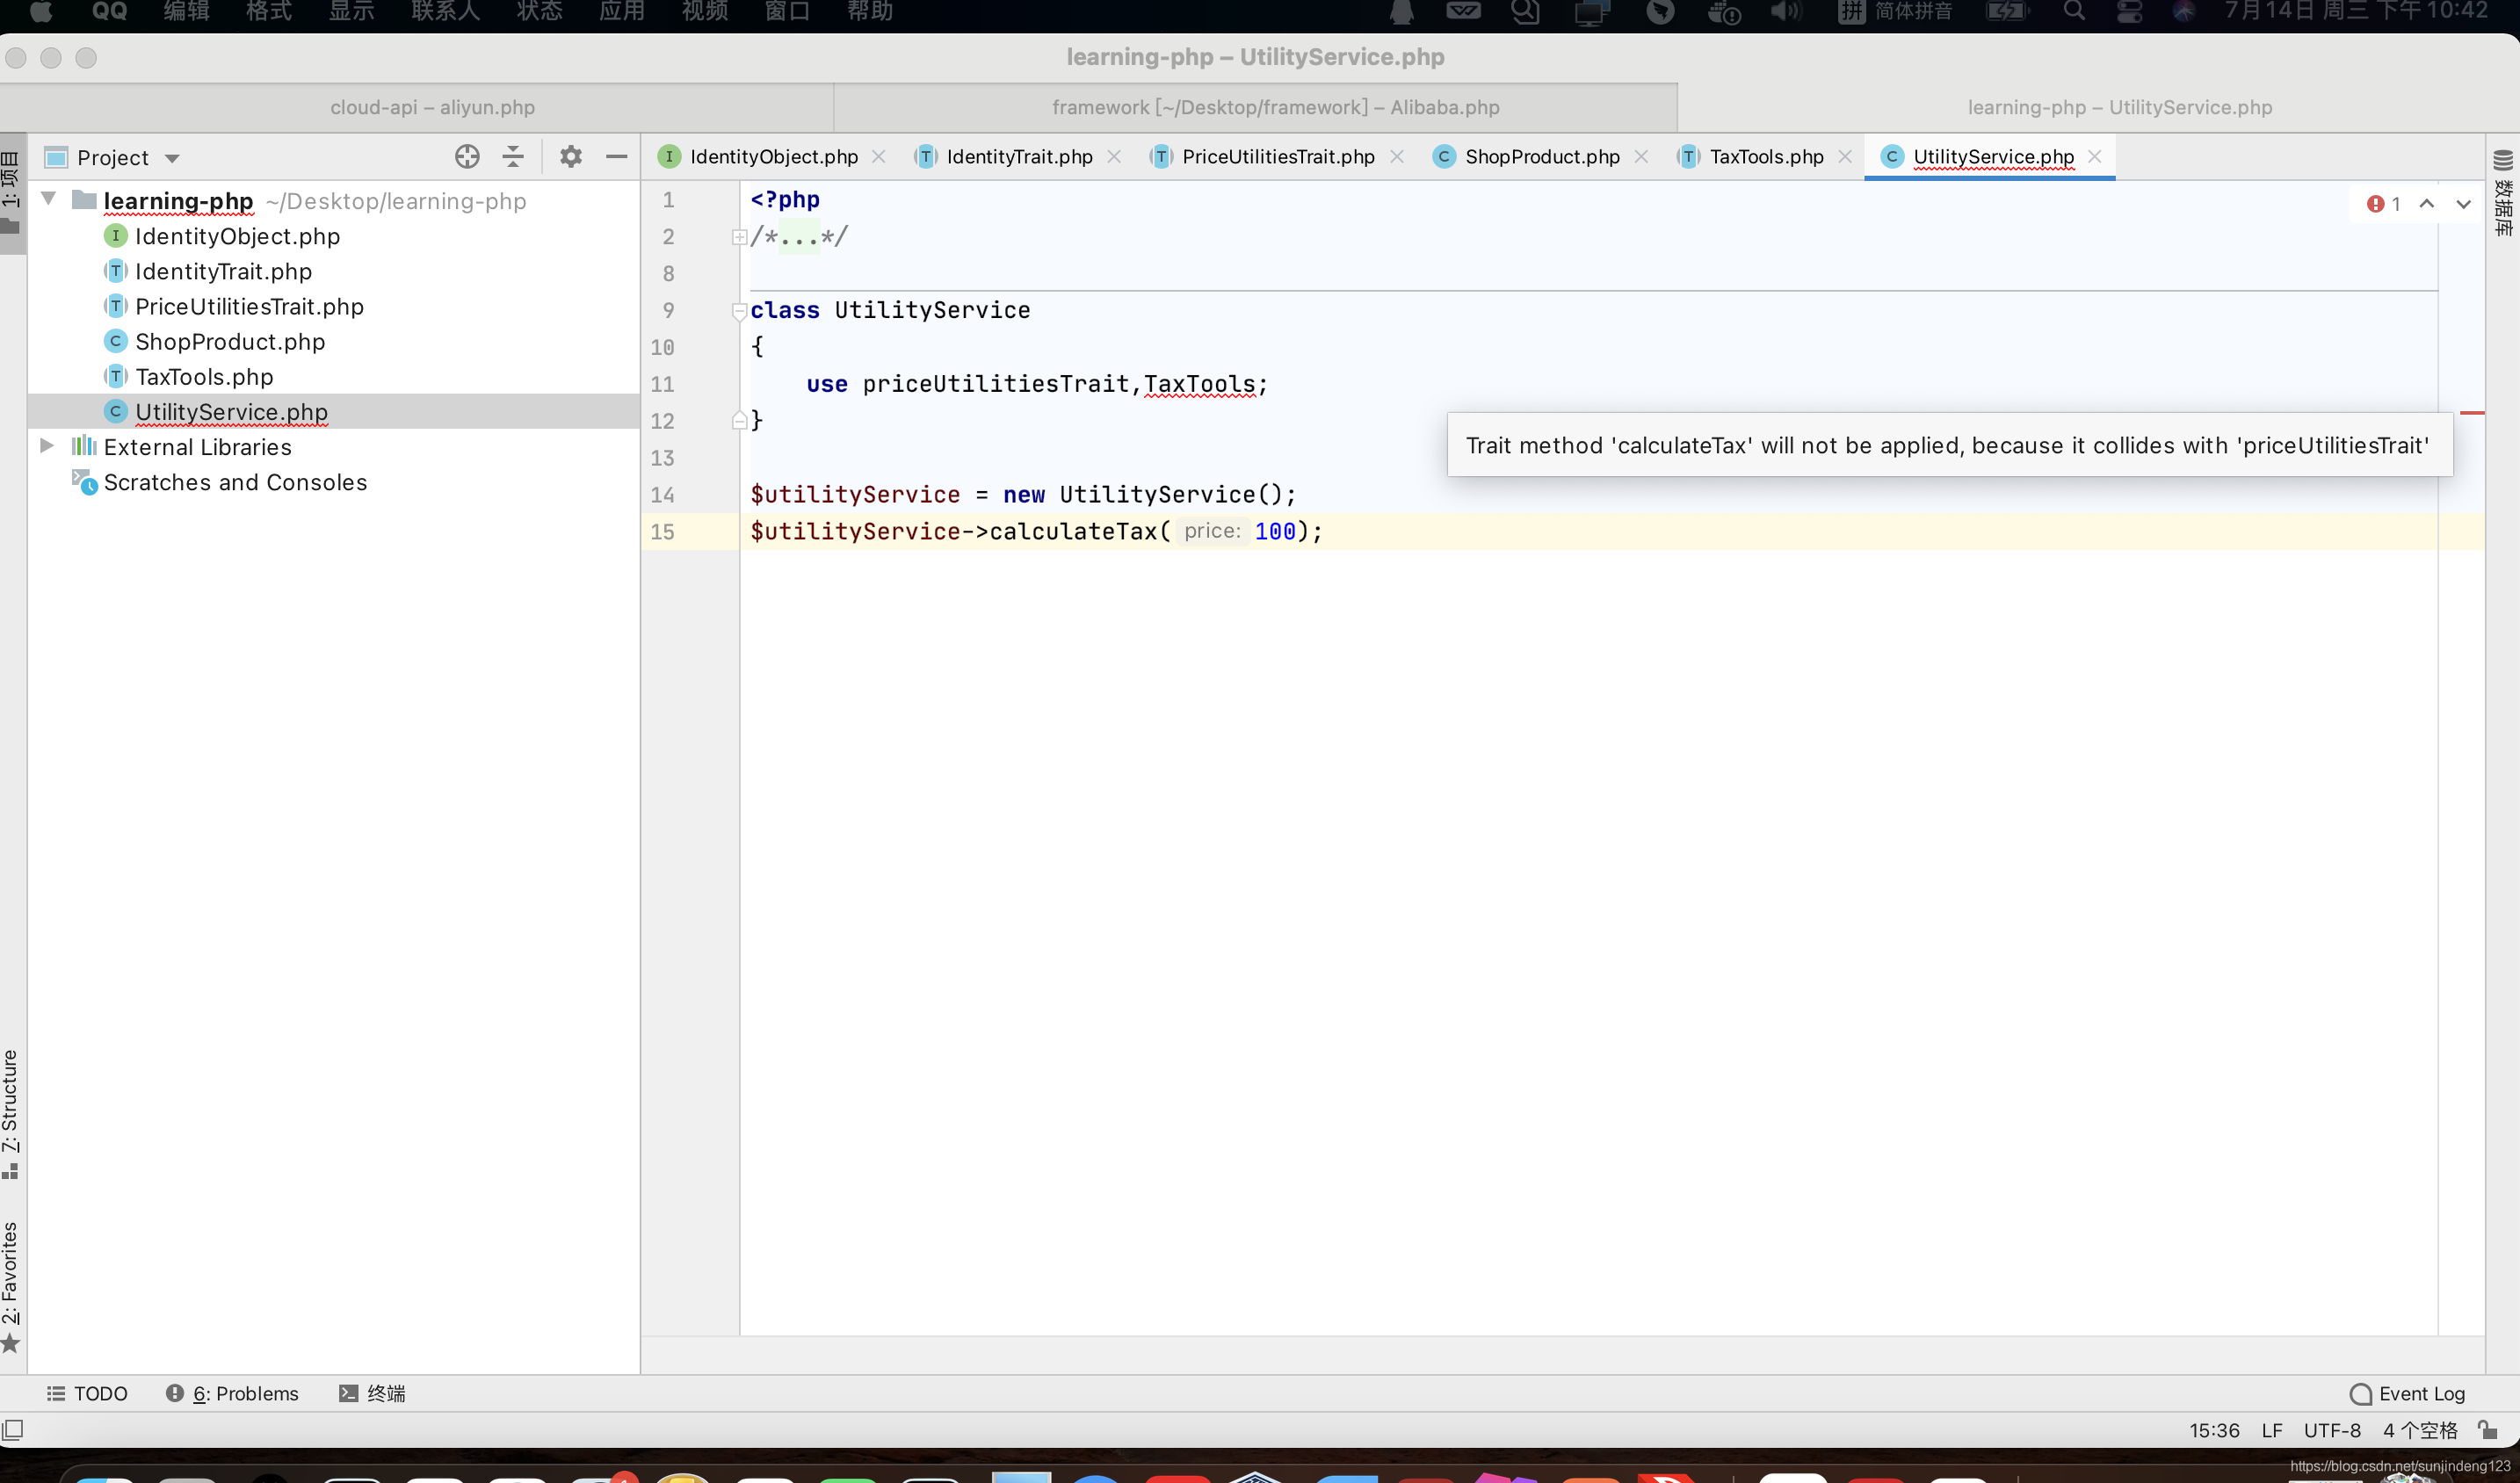Fold the UtilityService class block
2520x1483 pixels.
[x=739, y=311]
